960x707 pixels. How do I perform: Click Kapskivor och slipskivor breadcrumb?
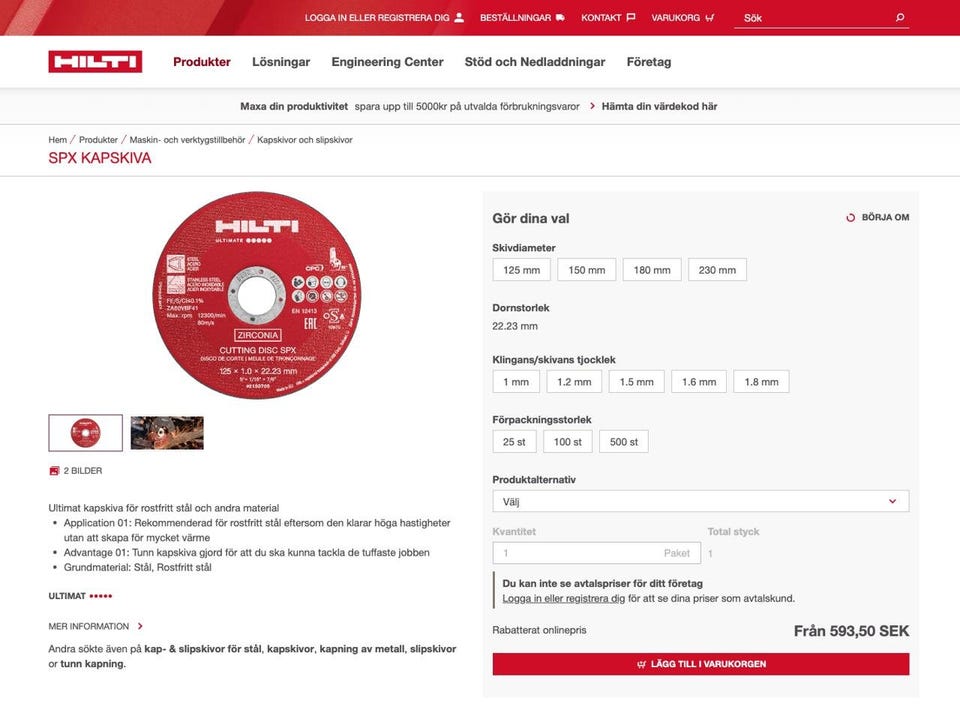(305, 140)
